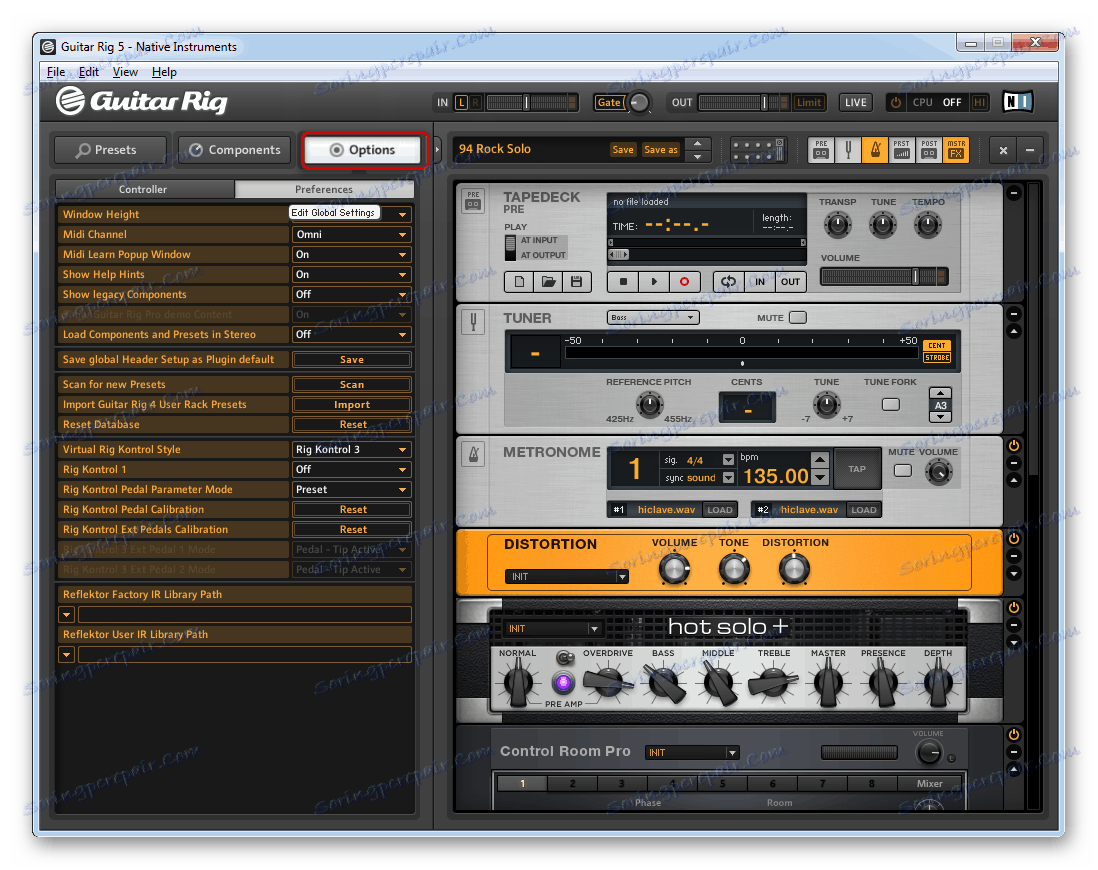Open Load Components and Presets in Stereo dropdown
Screen dimensions: 1098x870
click(x=352, y=334)
